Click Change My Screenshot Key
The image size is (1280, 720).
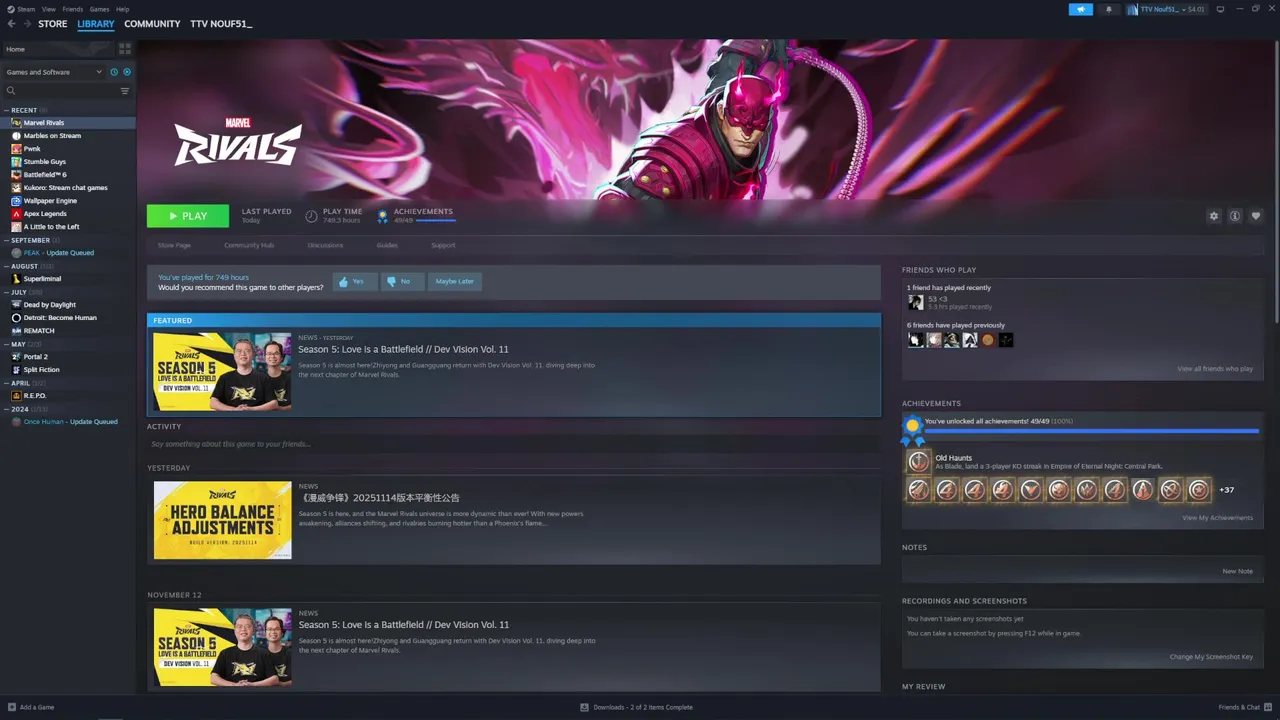(x=1211, y=657)
